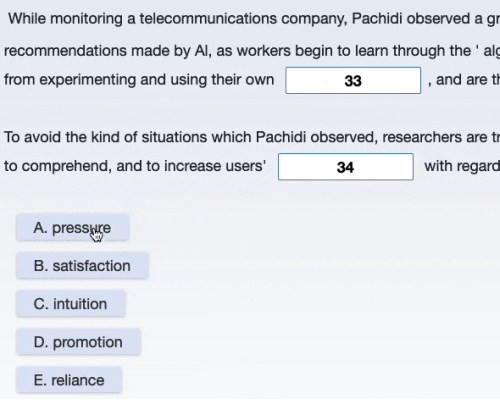The image size is (500, 400).
Task: Choose the B. satisfaction option
Action: [x=82, y=266]
